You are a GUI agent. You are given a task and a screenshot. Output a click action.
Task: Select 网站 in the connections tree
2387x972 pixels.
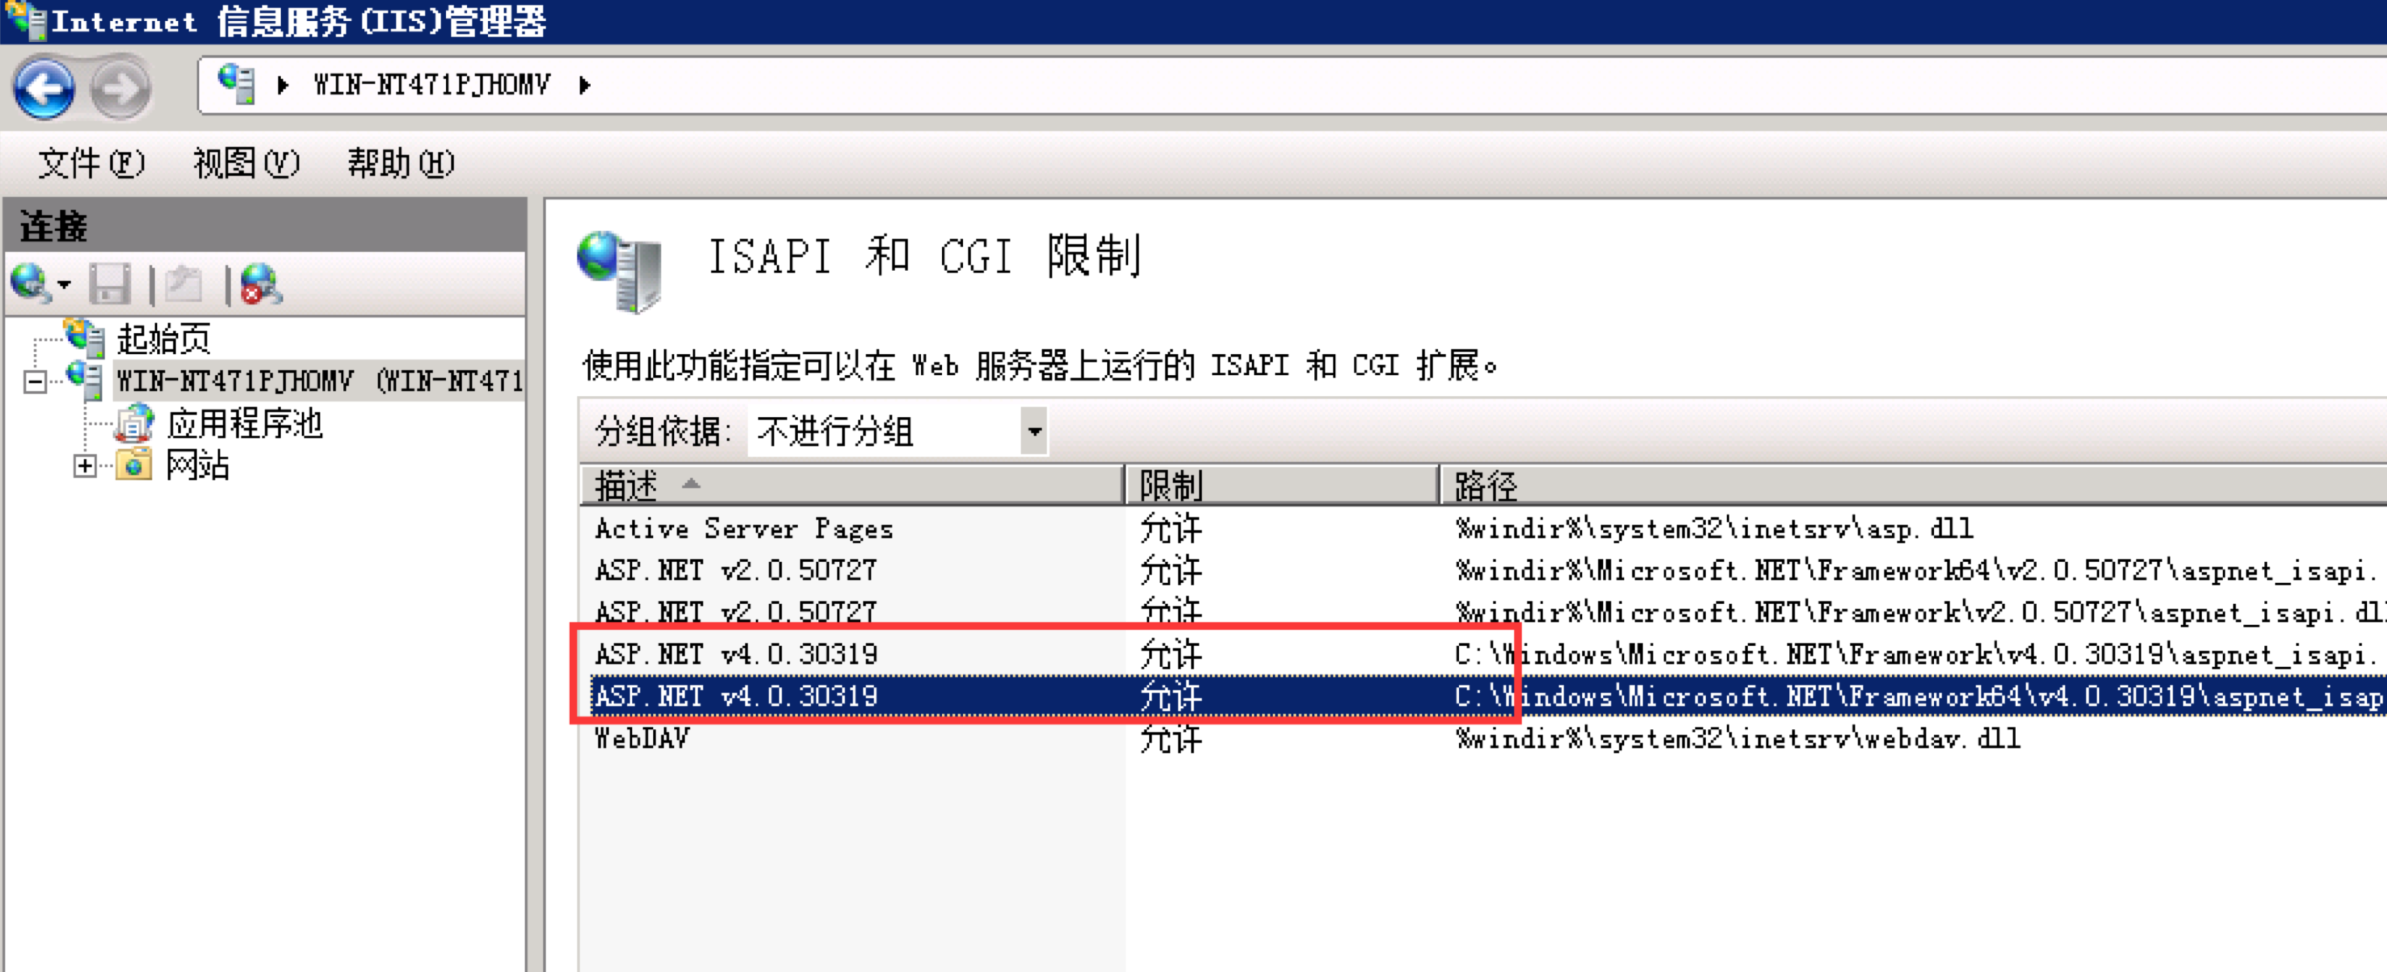coord(197,465)
